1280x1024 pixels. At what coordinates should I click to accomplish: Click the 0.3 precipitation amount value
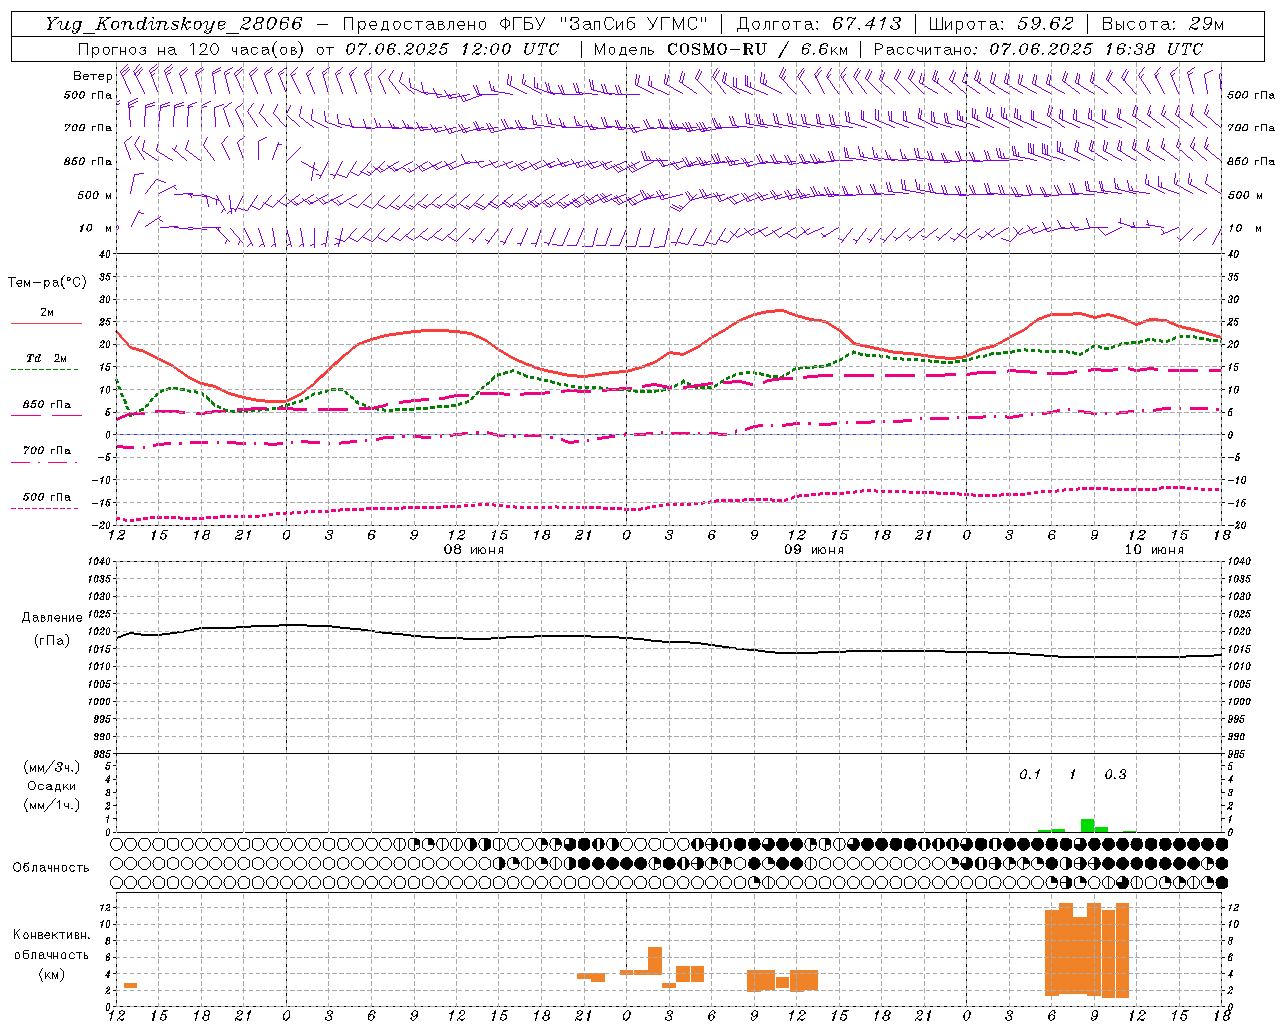coord(1115,774)
